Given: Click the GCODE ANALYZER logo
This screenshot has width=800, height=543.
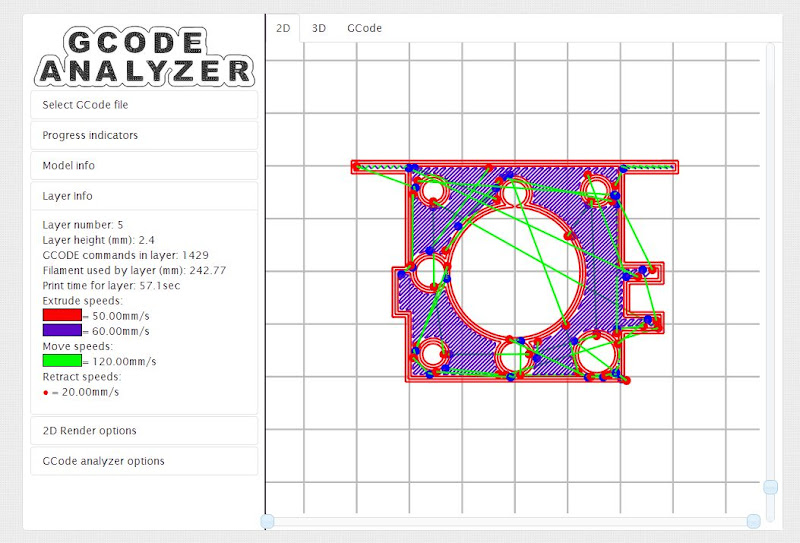Looking at the screenshot, I should 144,56.
